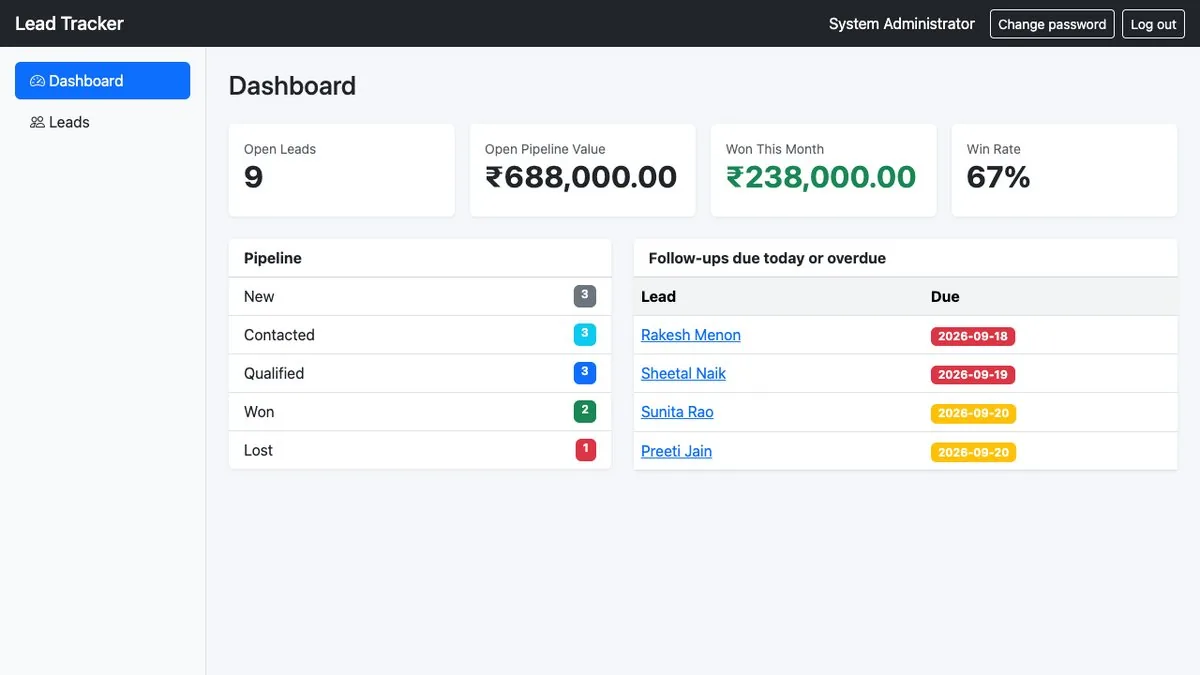
Task: Click the Leads people icon in sidebar
Action: (37, 122)
